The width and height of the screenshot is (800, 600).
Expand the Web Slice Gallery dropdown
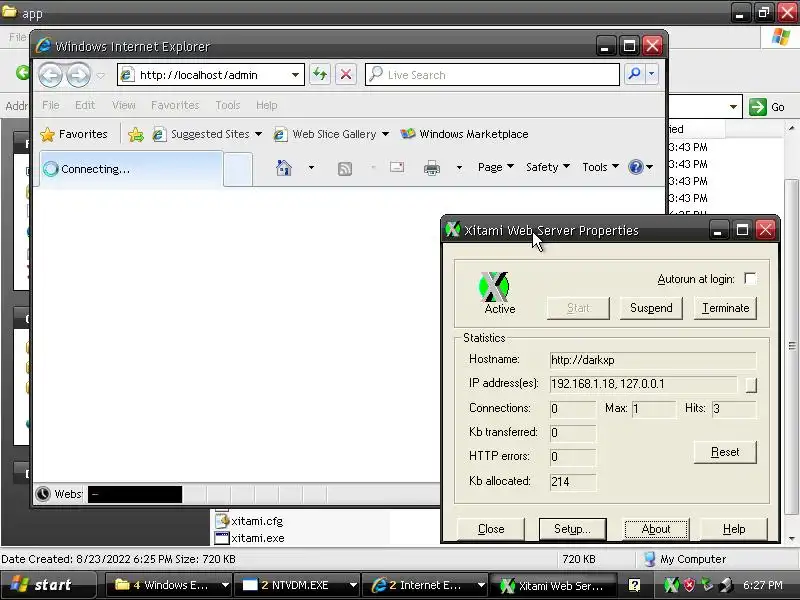pos(385,134)
